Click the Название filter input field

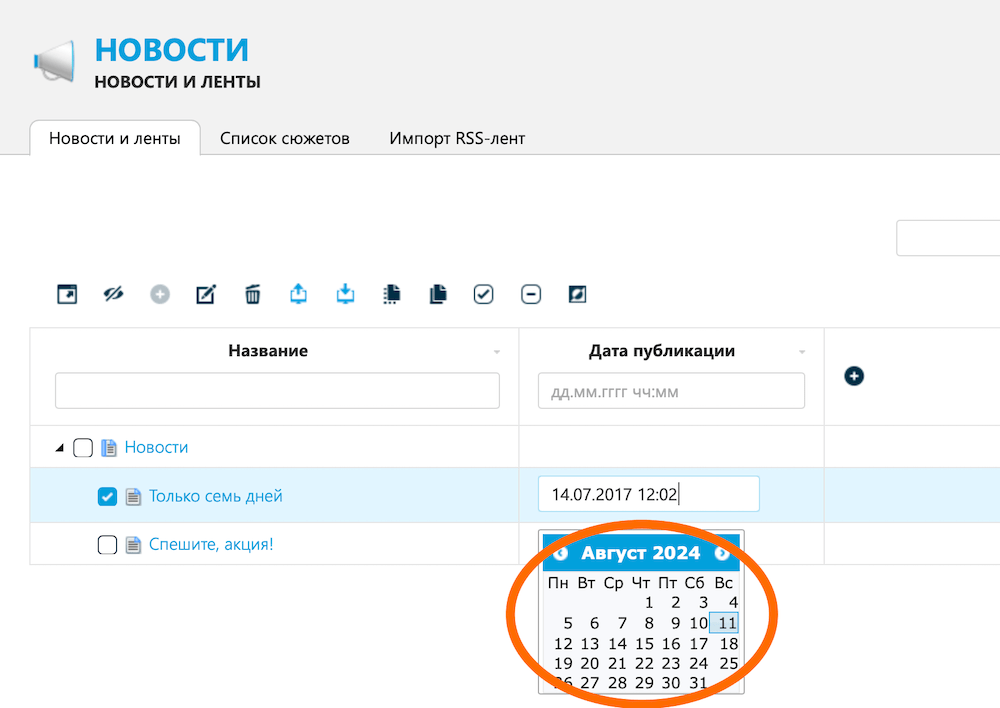pyautogui.click(x=277, y=390)
